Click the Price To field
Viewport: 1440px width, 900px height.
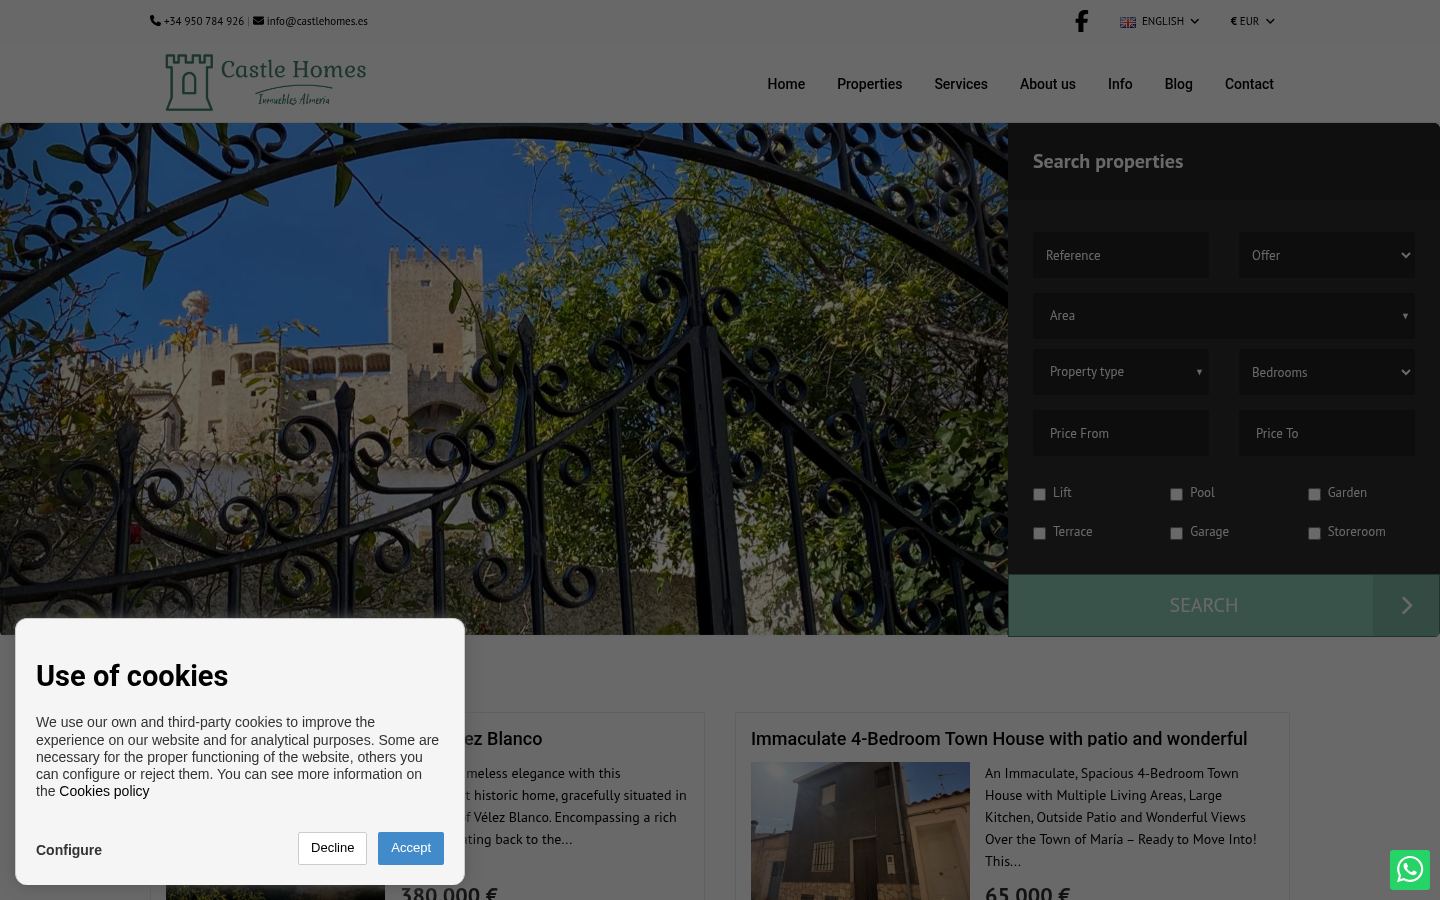[x=1327, y=433]
